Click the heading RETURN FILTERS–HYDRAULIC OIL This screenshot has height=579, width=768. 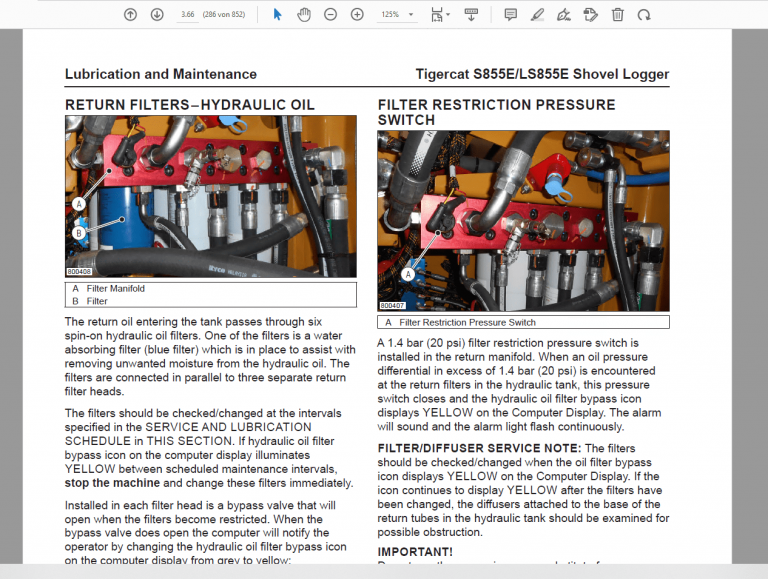click(190, 105)
